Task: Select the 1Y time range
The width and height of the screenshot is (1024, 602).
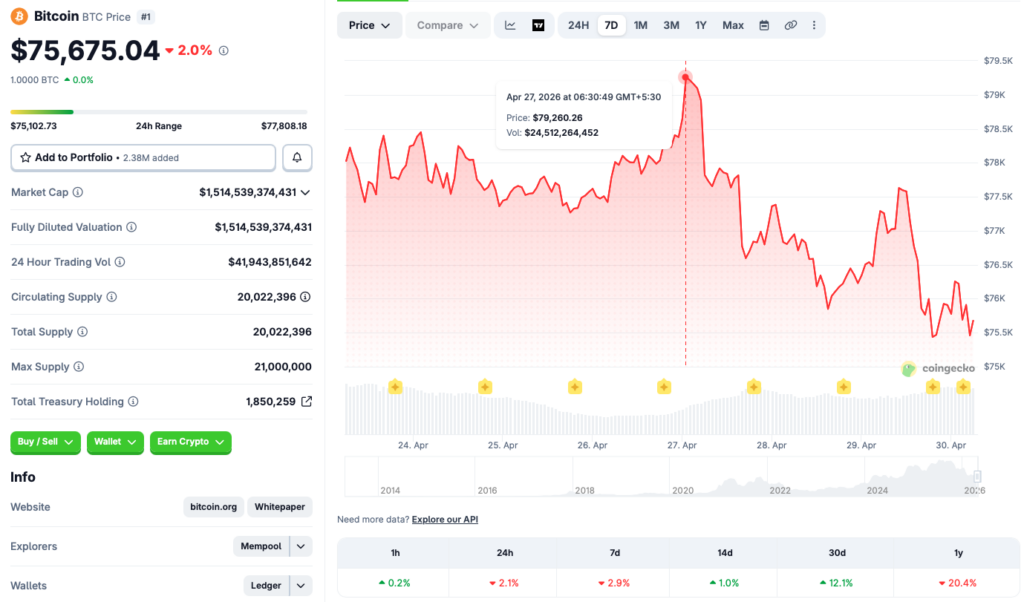Action: 701,25
